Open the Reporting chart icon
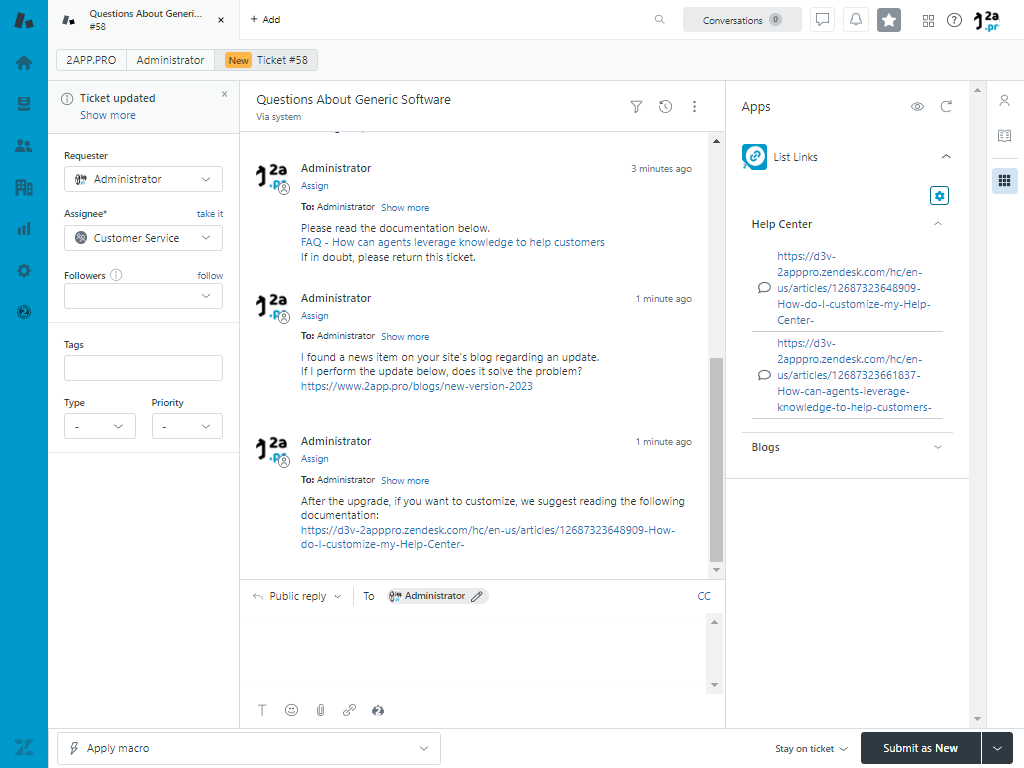 [23, 228]
